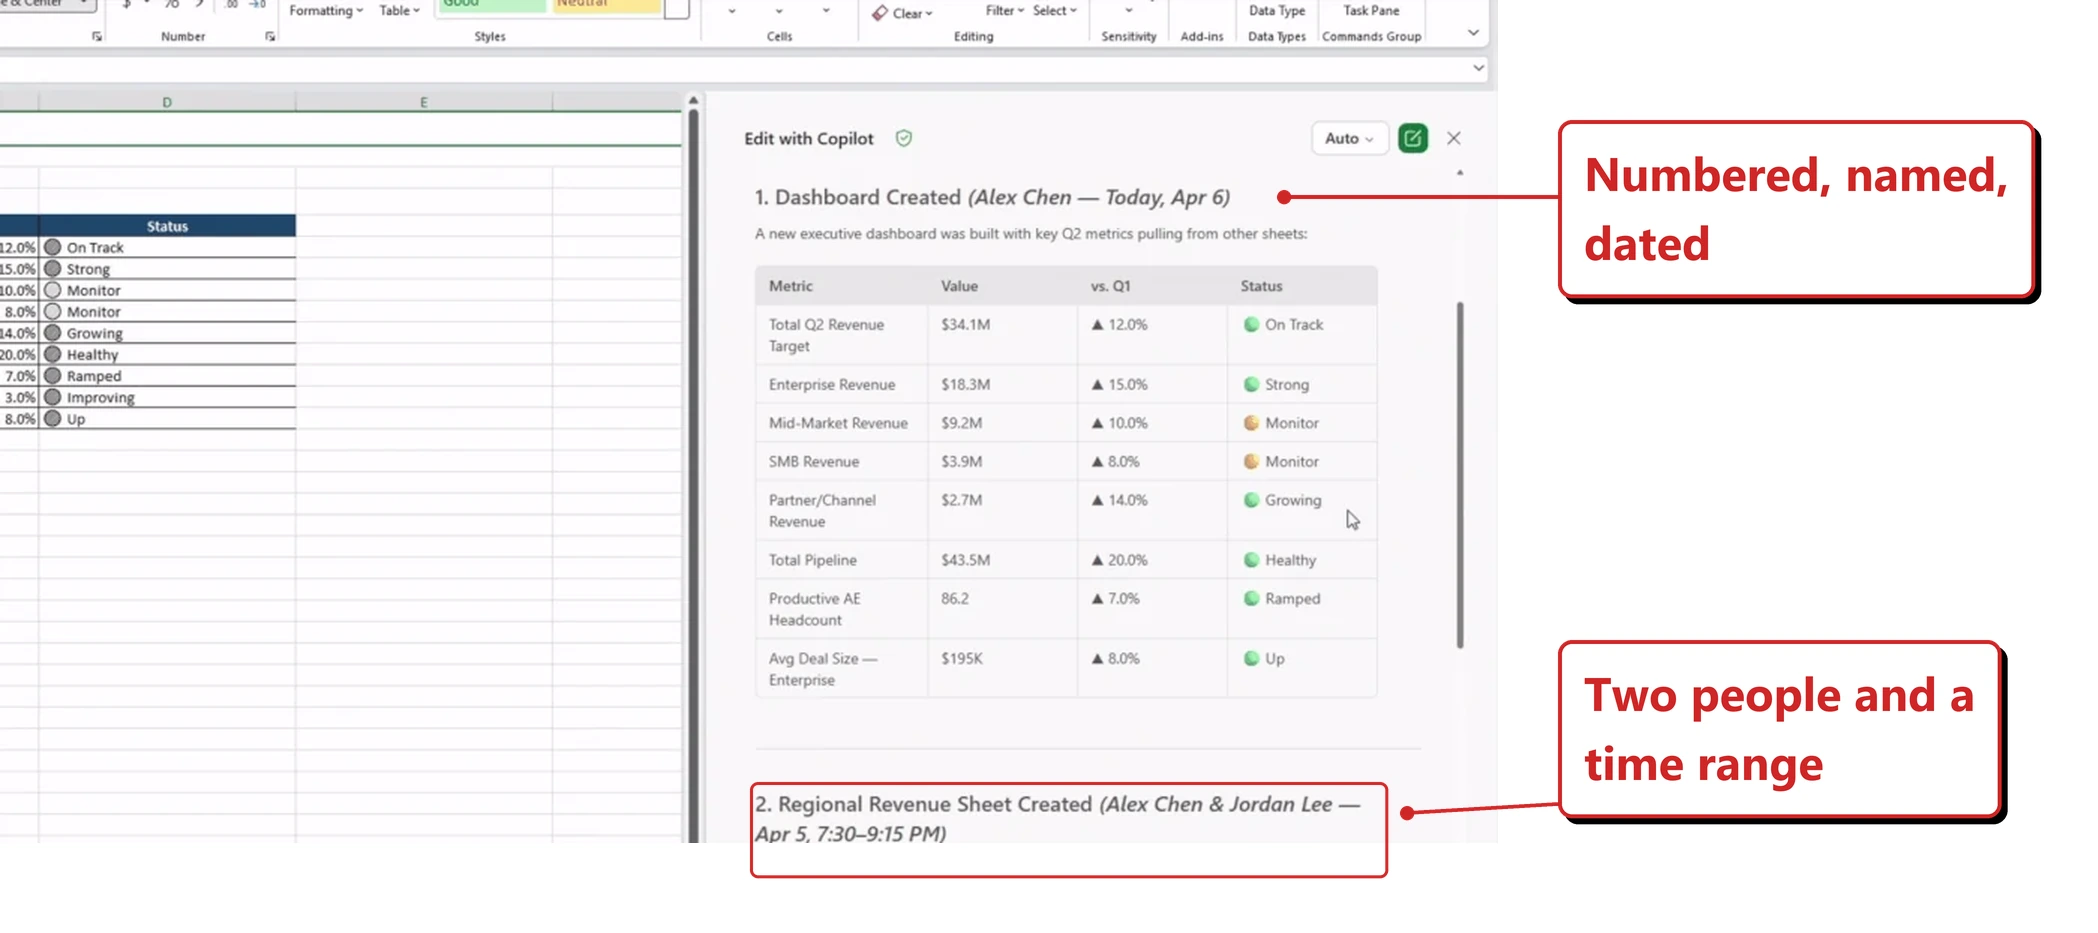Click status circle icon beside Improving in sheet
Image resolution: width=2098 pixels, height=933 pixels.
pos(53,397)
